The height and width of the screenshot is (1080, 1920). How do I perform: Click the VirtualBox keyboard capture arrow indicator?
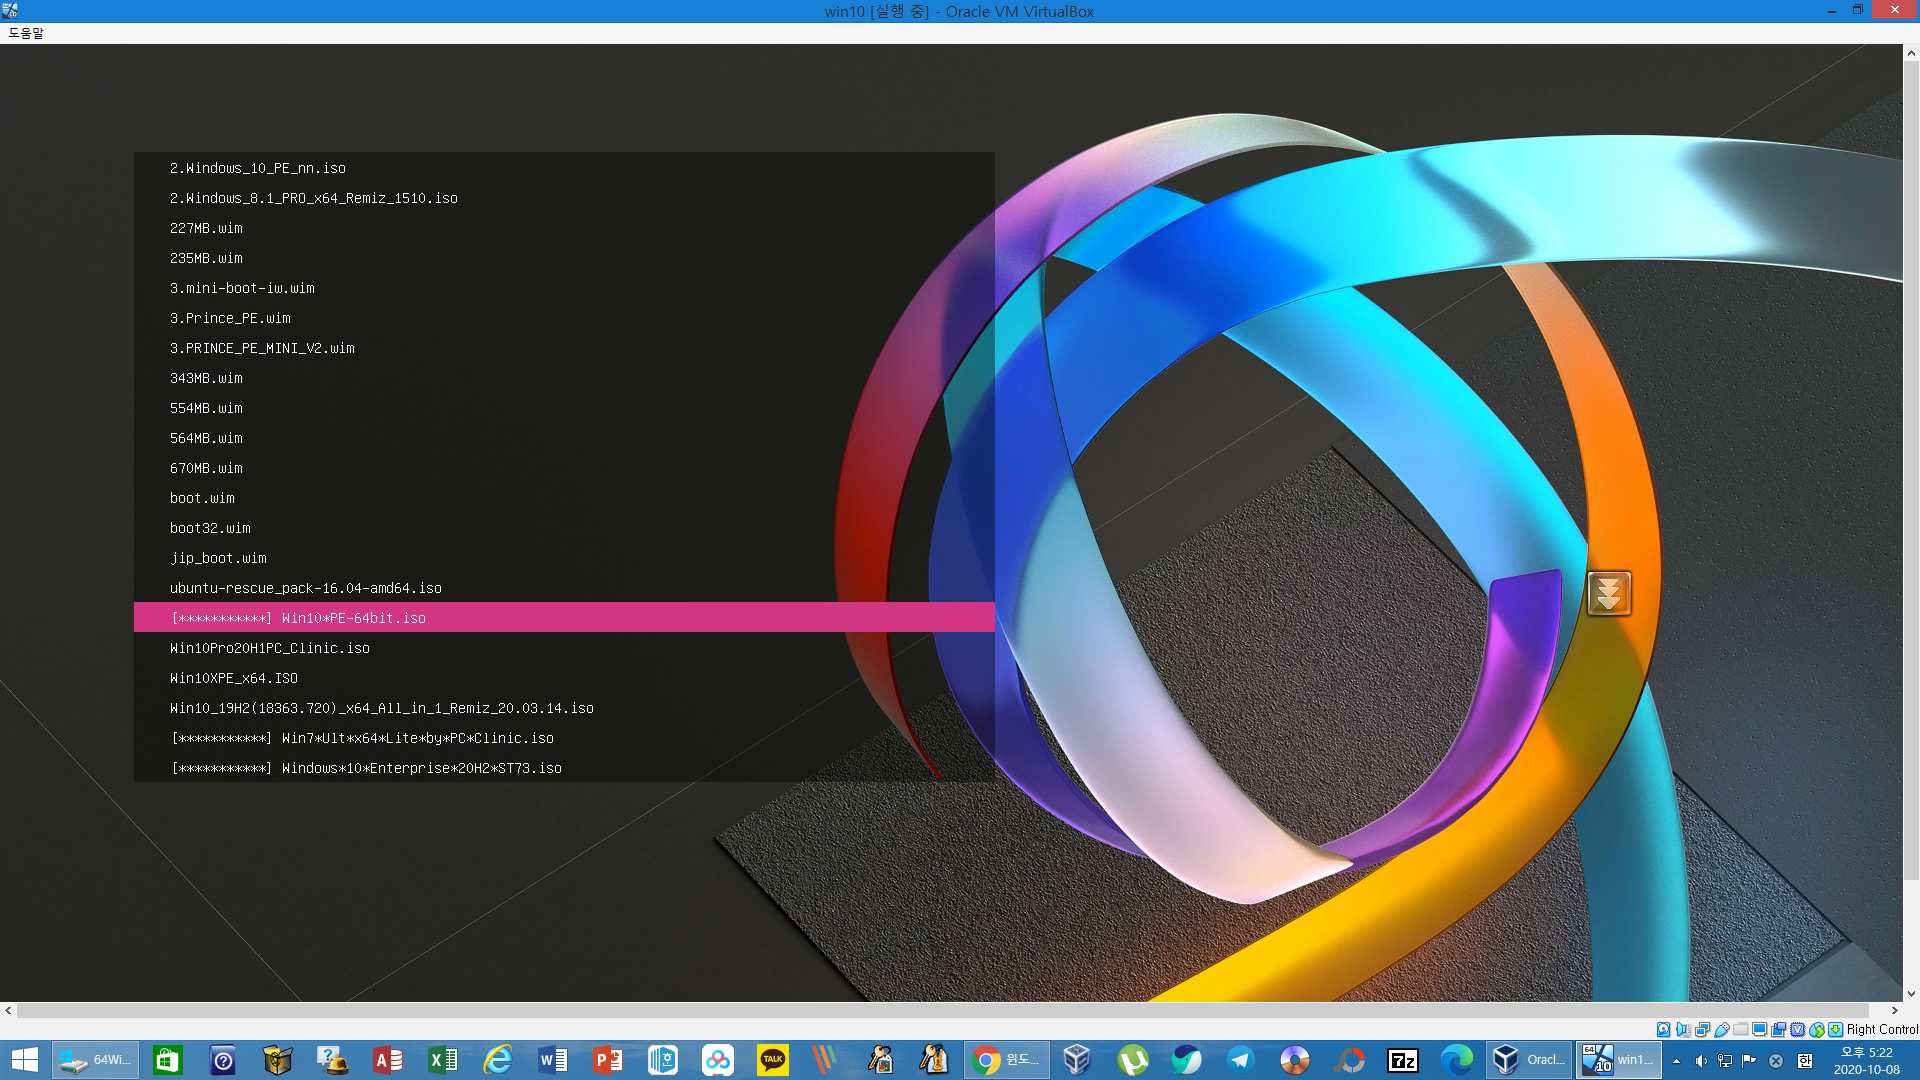click(1835, 1029)
